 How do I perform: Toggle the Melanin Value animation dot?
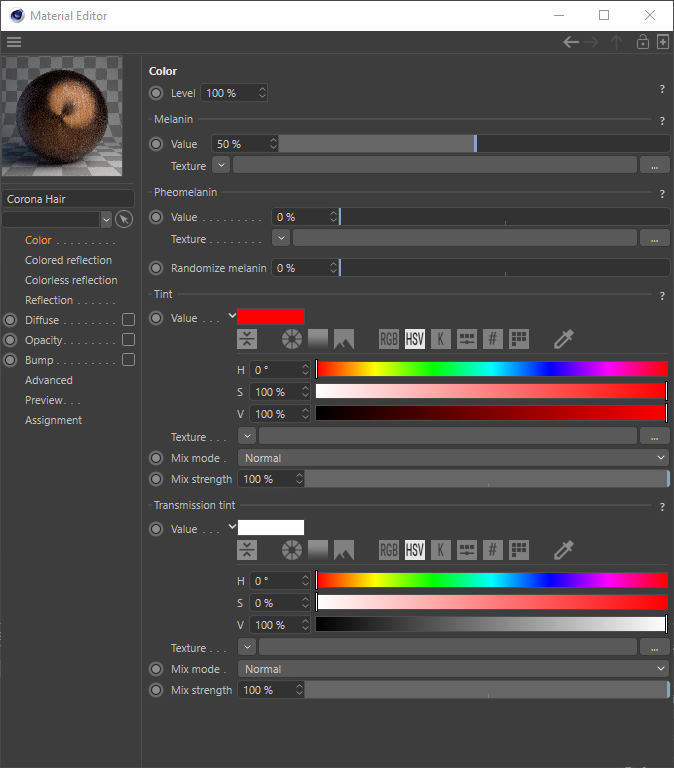[156, 144]
